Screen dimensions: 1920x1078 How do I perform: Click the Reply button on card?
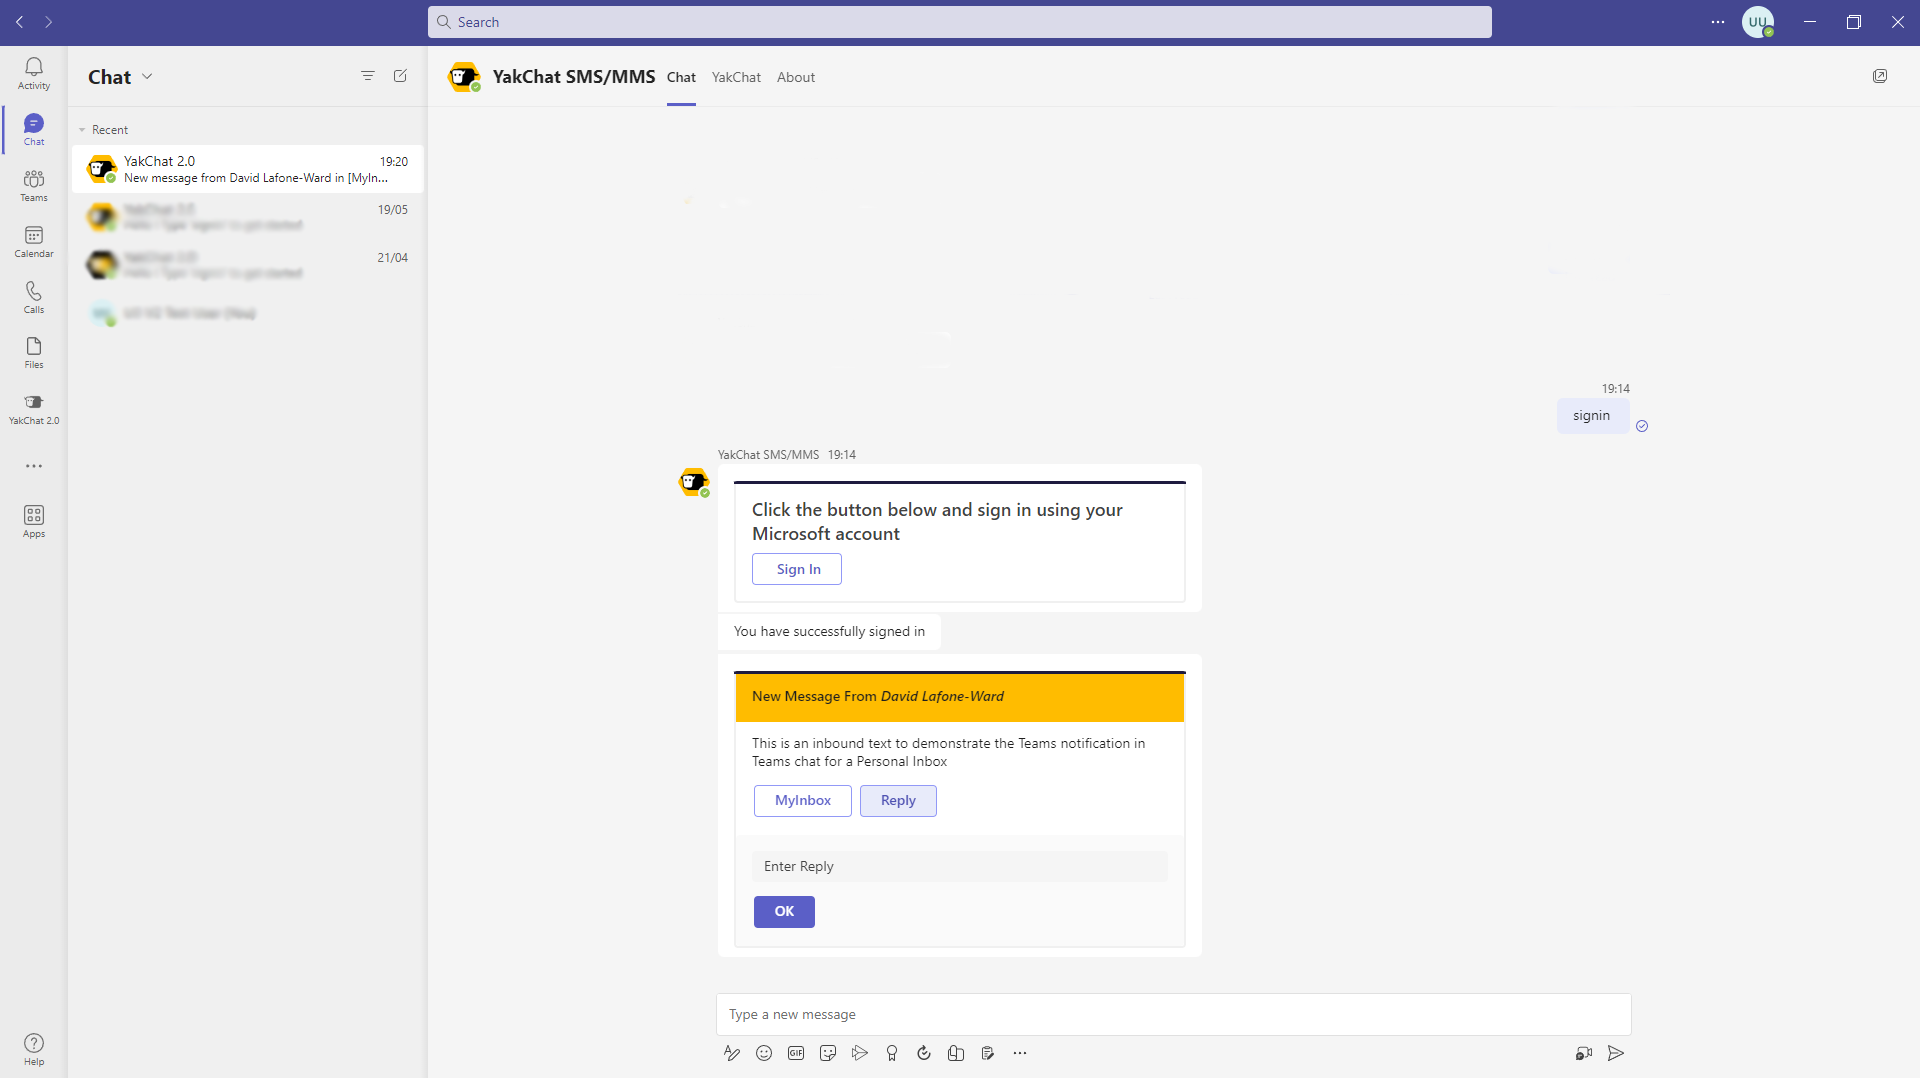tap(898, 801)
